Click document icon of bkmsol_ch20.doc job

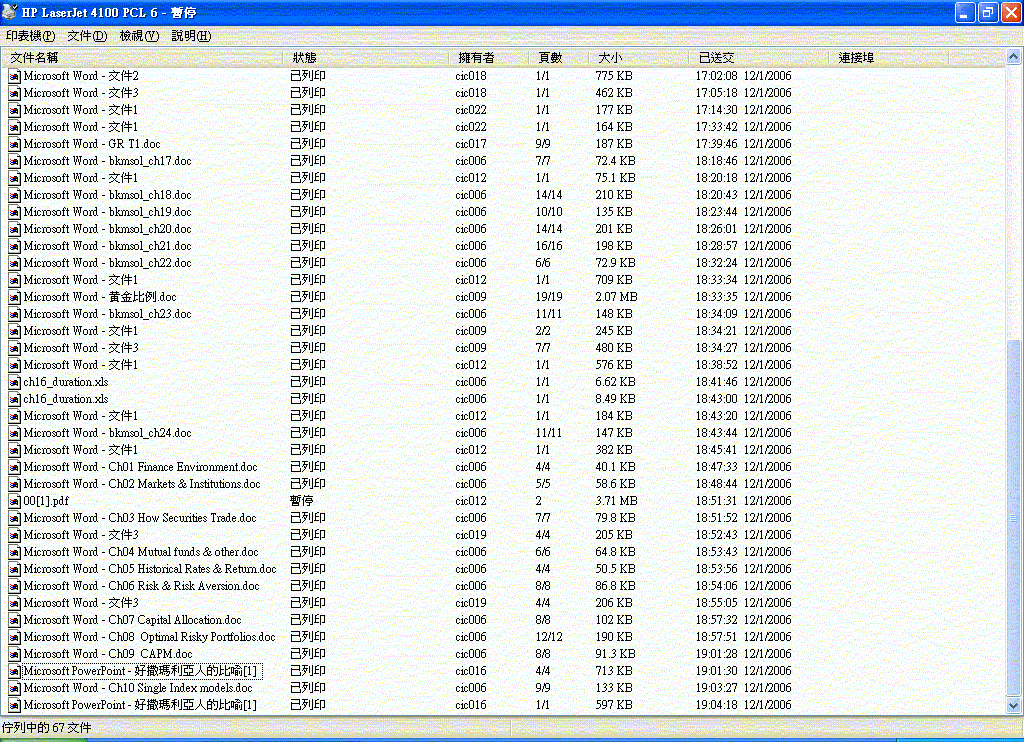point(14,229)
